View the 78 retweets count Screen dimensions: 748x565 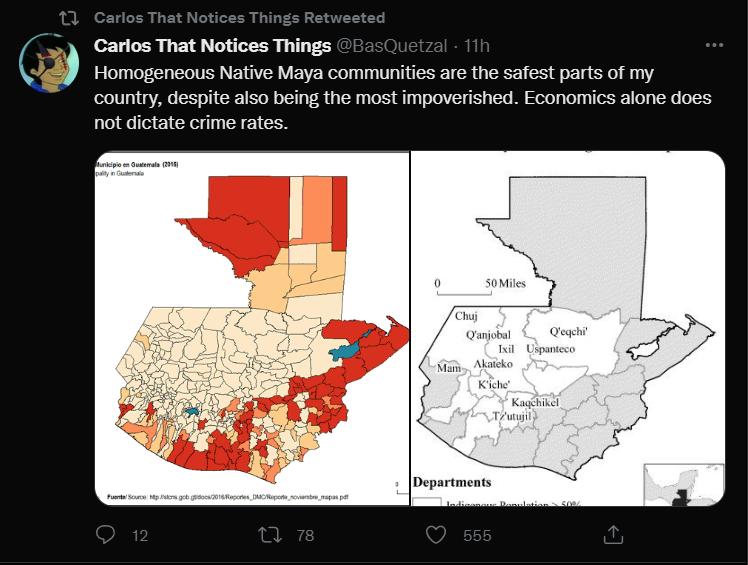point(305,535)
